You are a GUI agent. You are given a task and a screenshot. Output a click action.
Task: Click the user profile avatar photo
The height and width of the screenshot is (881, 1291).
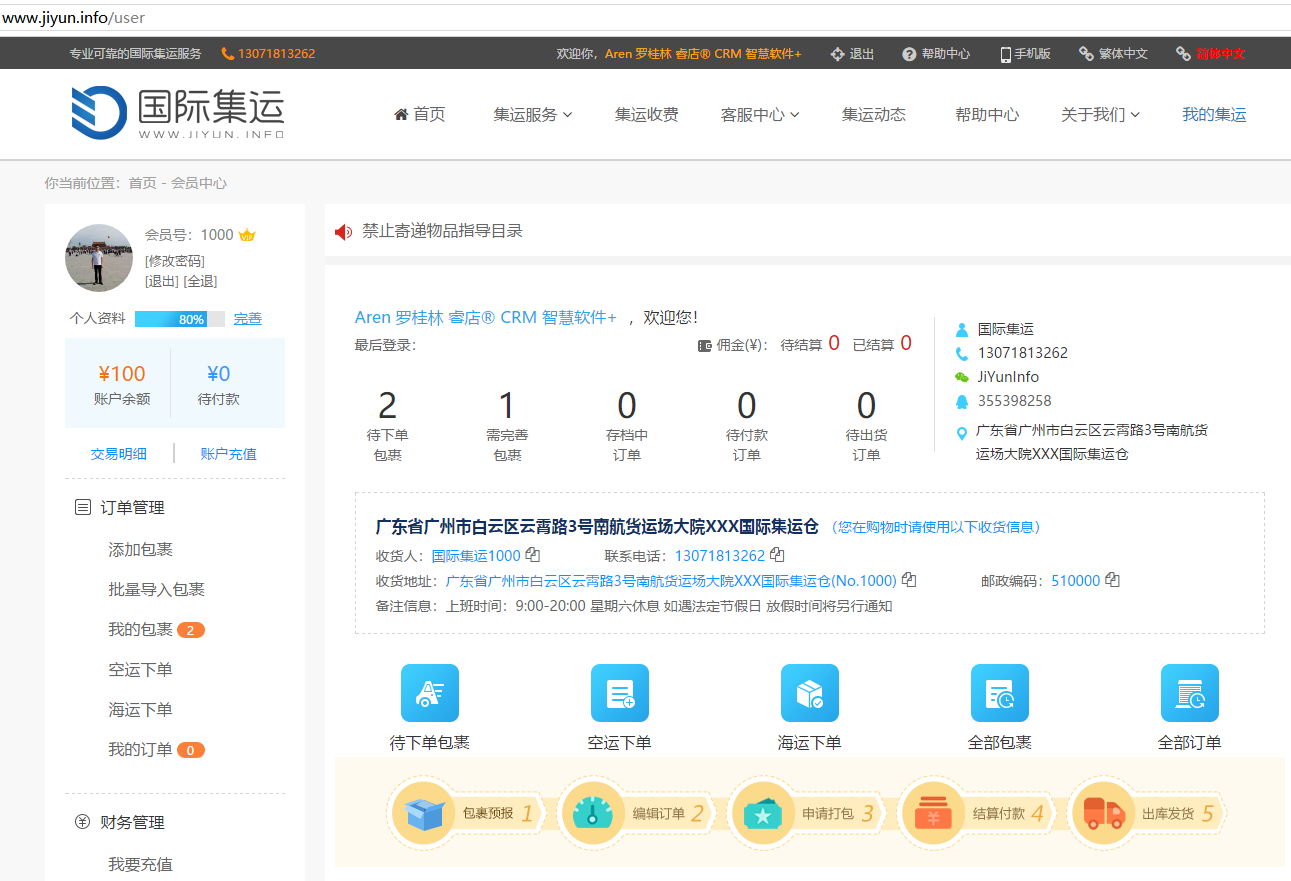99,258
